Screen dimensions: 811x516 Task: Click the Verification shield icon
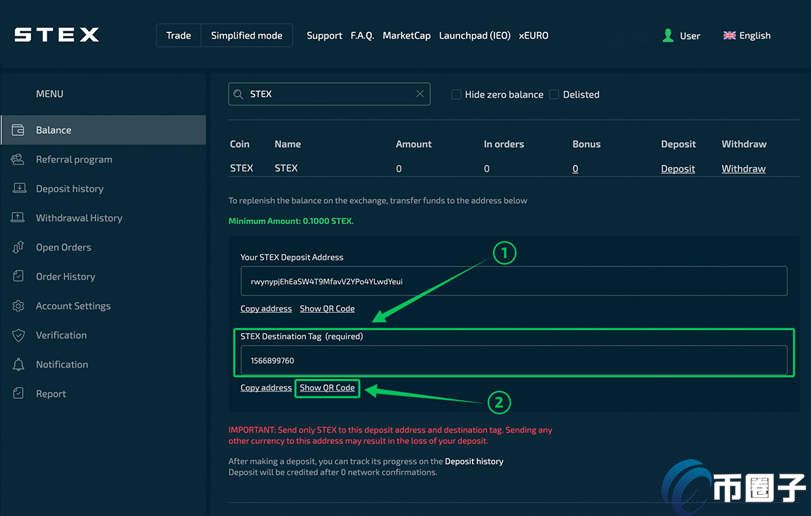tap(18, 335)
